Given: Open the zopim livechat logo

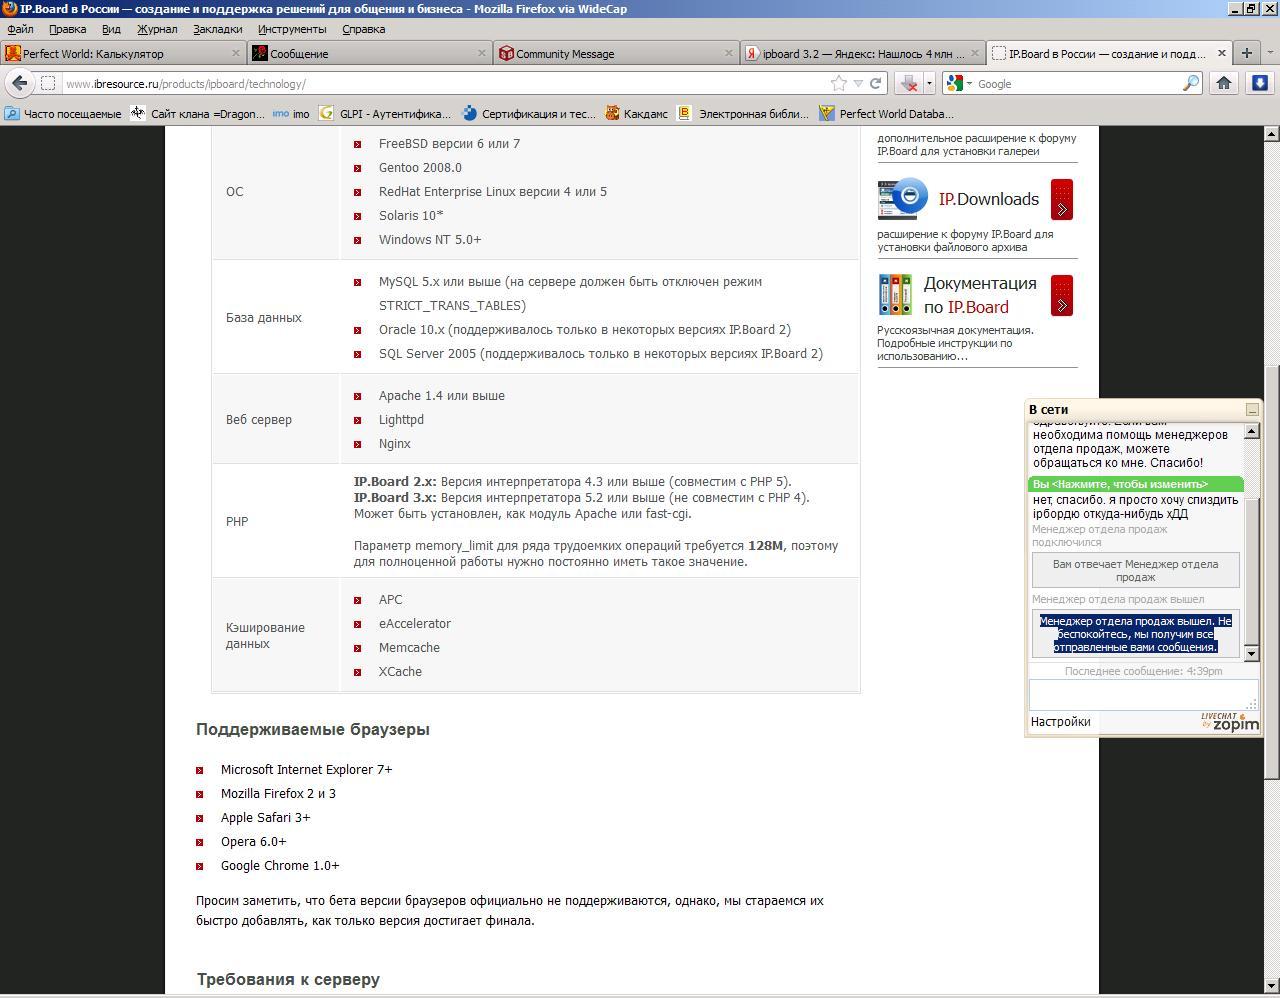Looking at the screenshot, I should (x=1230, y=722).
